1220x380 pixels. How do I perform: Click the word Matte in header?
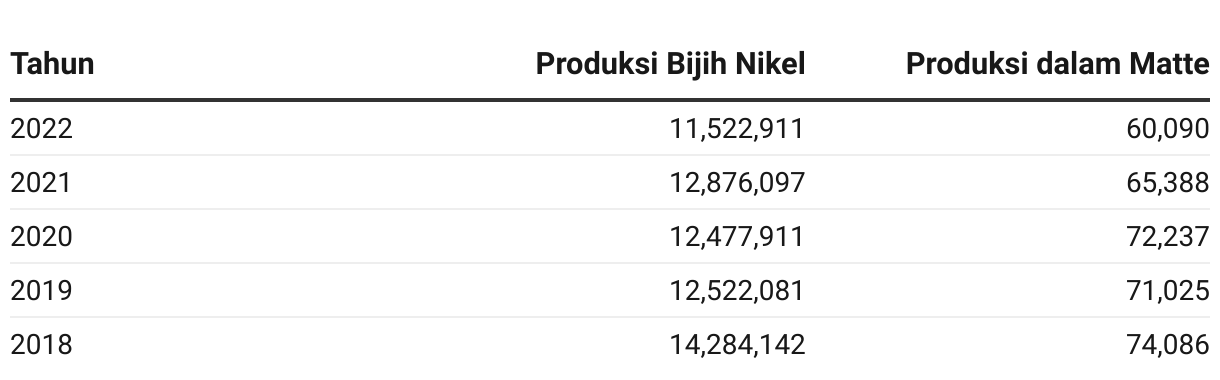click(1172, 64)
